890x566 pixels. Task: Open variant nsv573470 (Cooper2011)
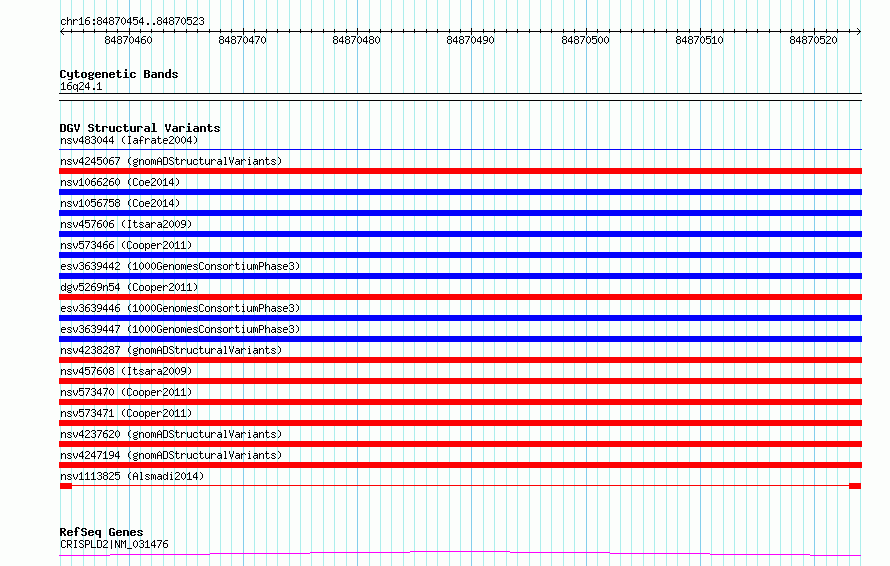(x=126, y=392)
